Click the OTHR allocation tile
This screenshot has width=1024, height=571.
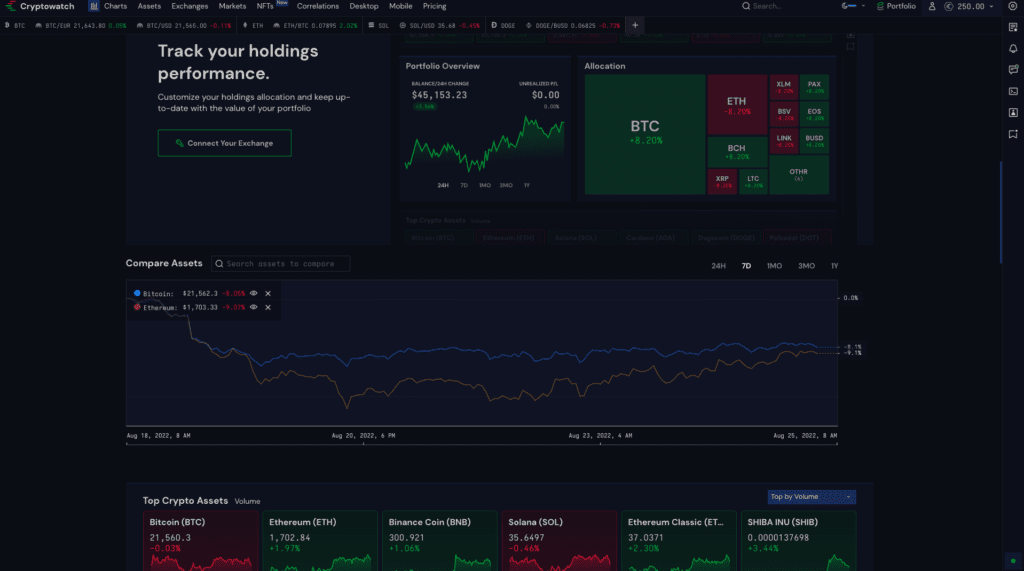[x=799, y=174]
